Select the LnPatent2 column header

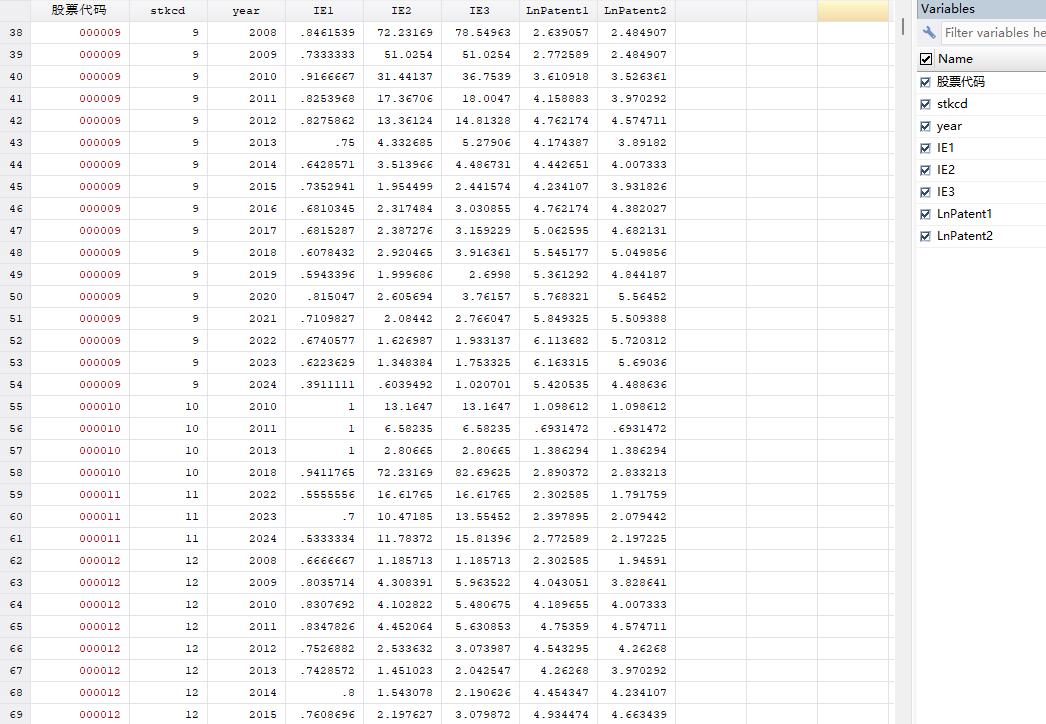(x=636, y=10)
